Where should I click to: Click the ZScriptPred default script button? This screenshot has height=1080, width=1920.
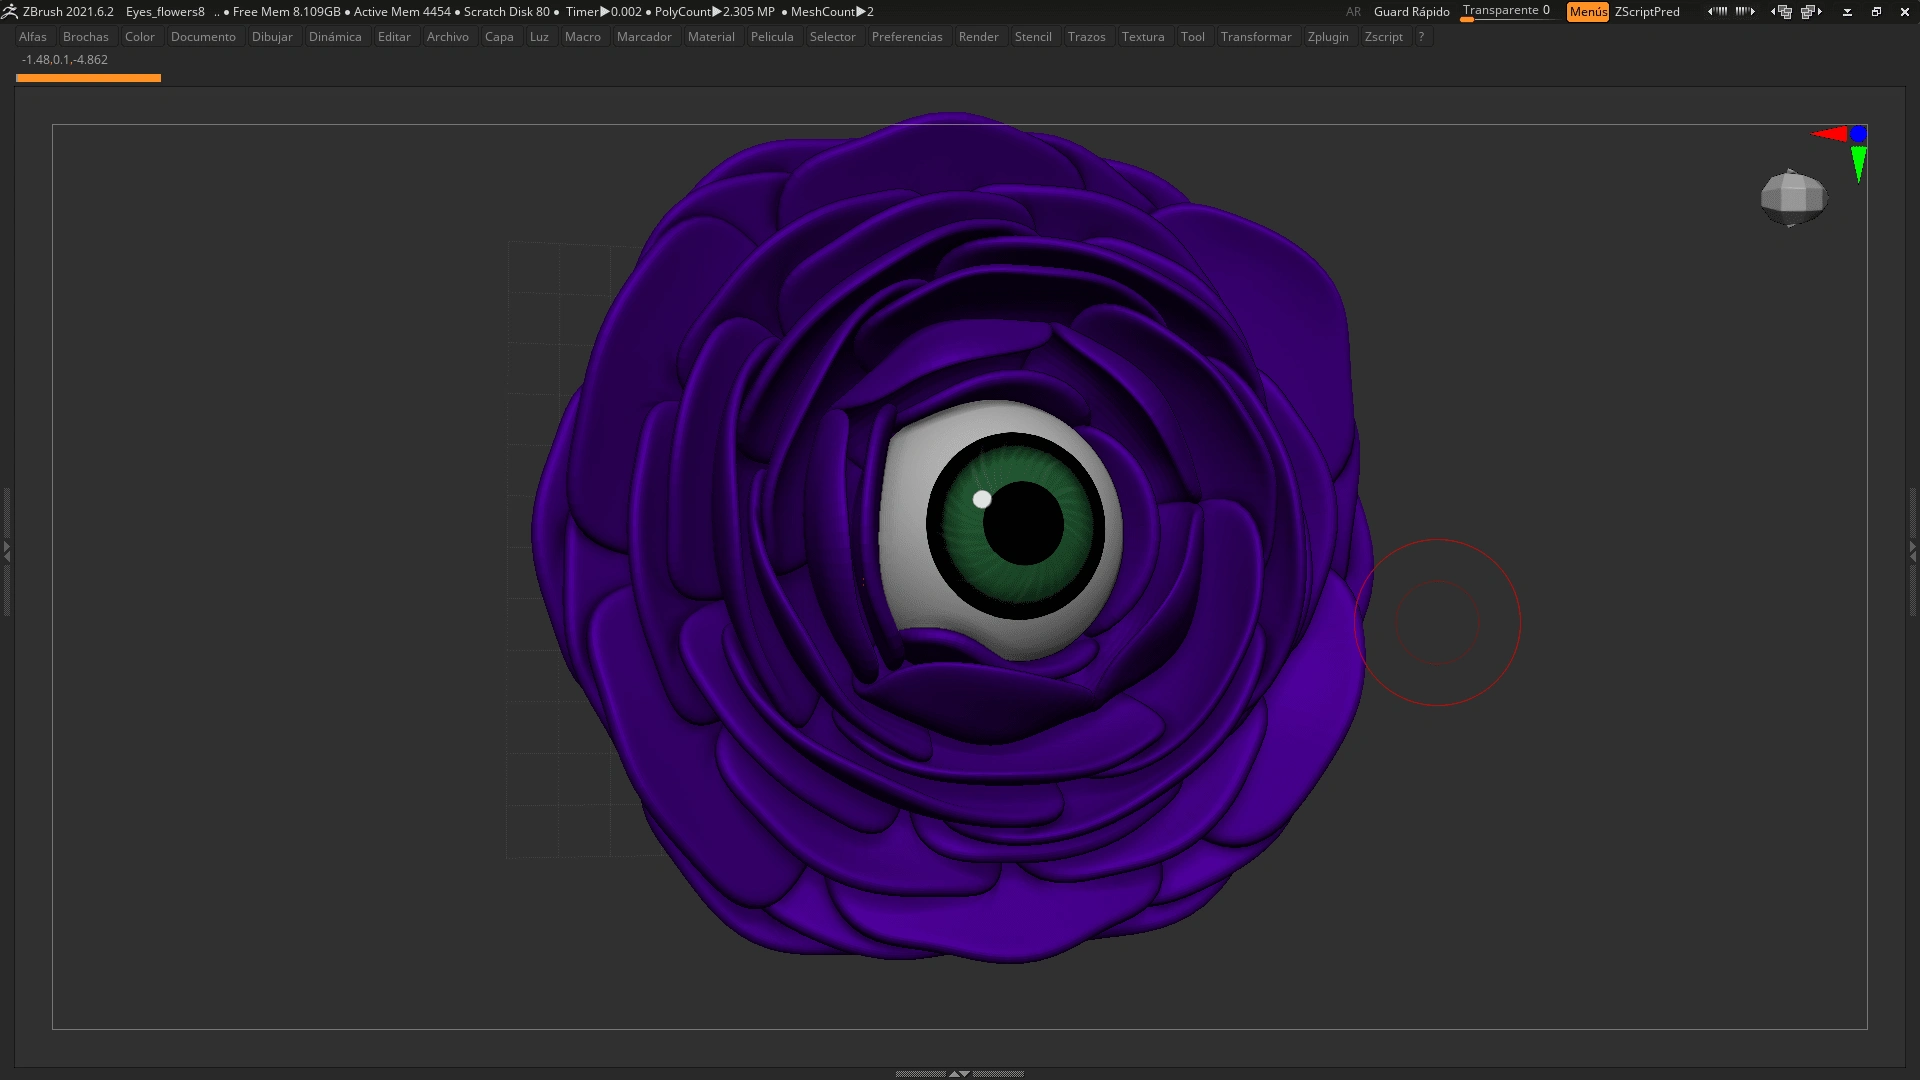[1647, 12]
